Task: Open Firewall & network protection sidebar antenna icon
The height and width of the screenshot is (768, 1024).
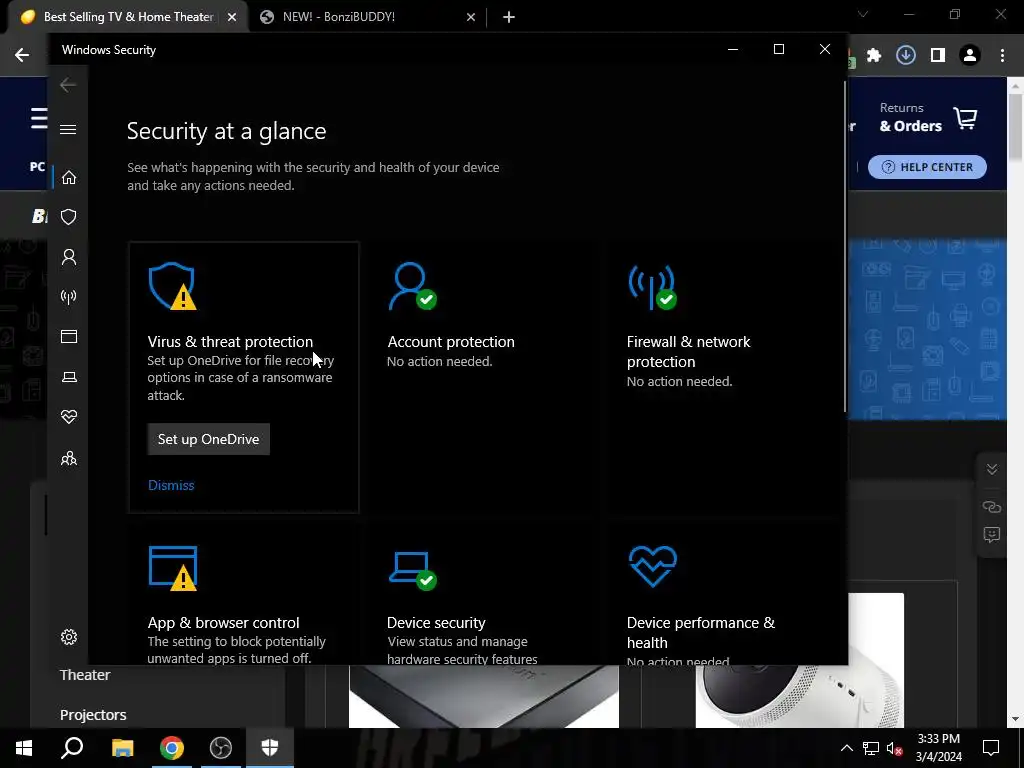Action: [x=69, y=297]
